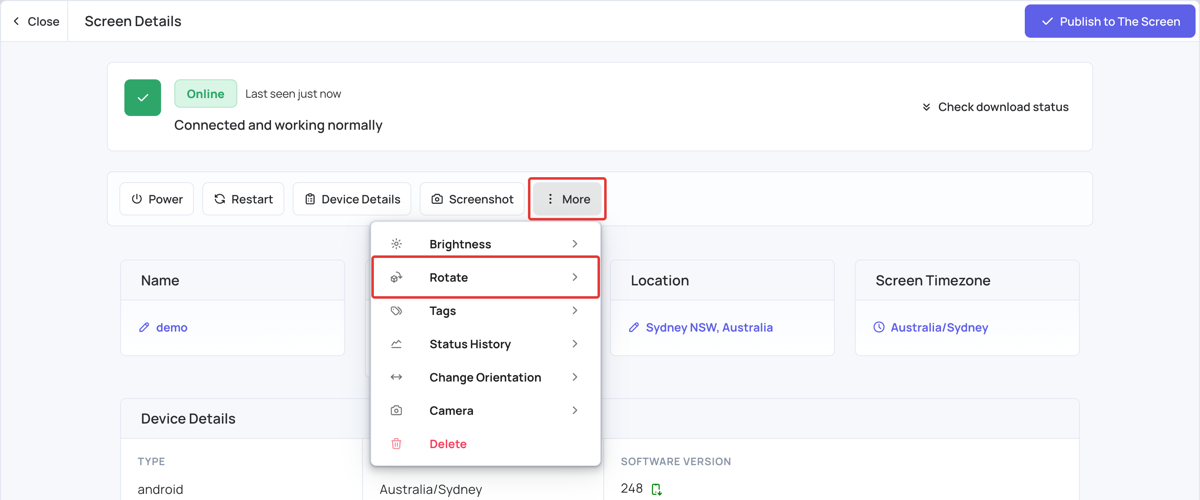Click the back arrow icon
The image size is (1200, 500).
click(x=16, y=21)
